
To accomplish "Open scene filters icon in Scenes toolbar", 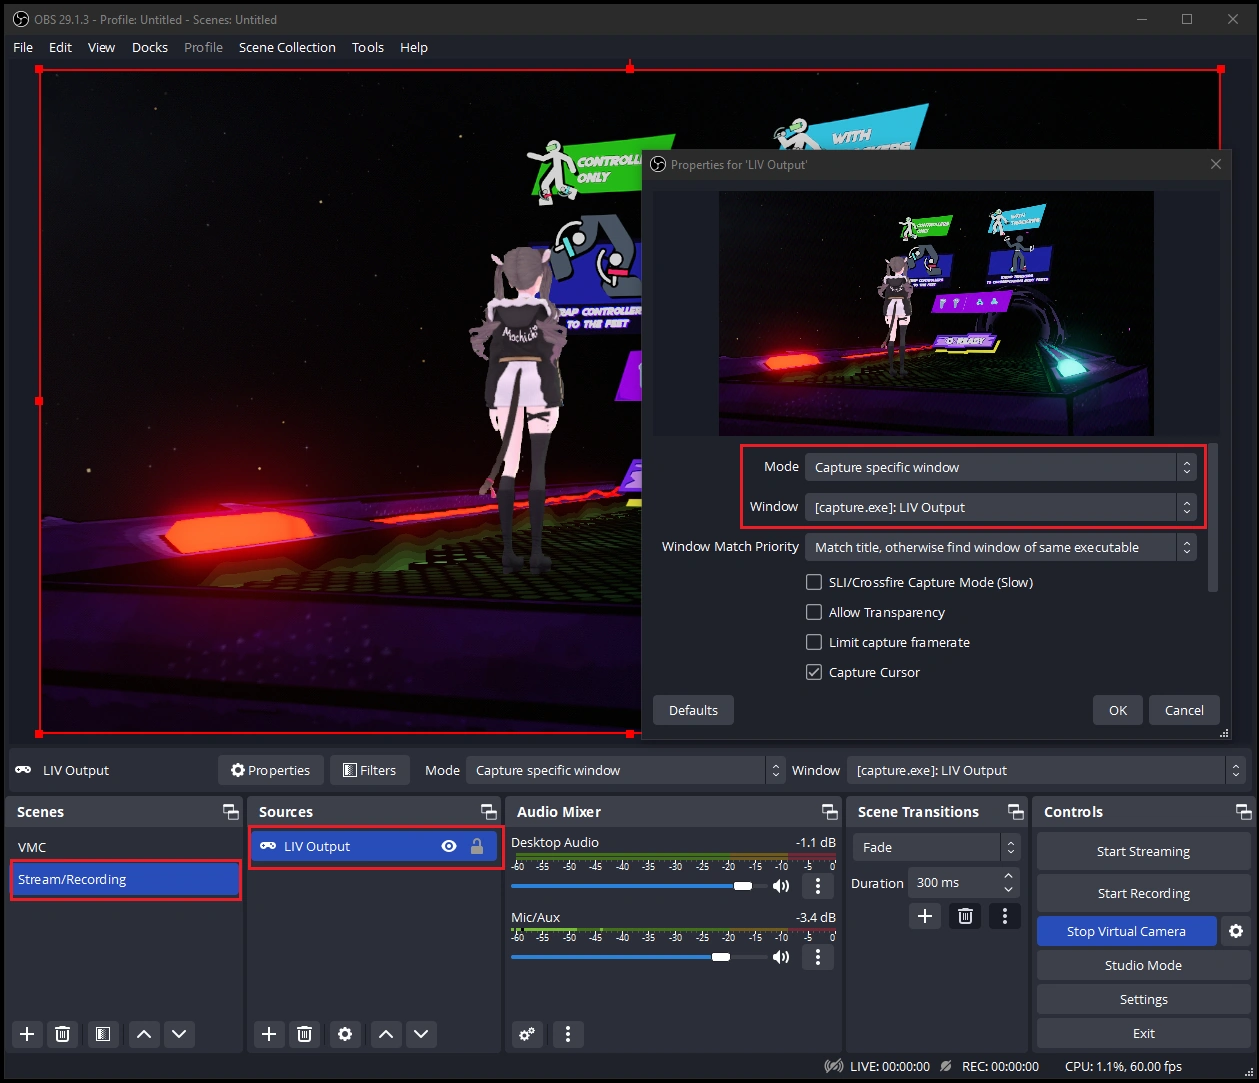I will pos(102,1034).
